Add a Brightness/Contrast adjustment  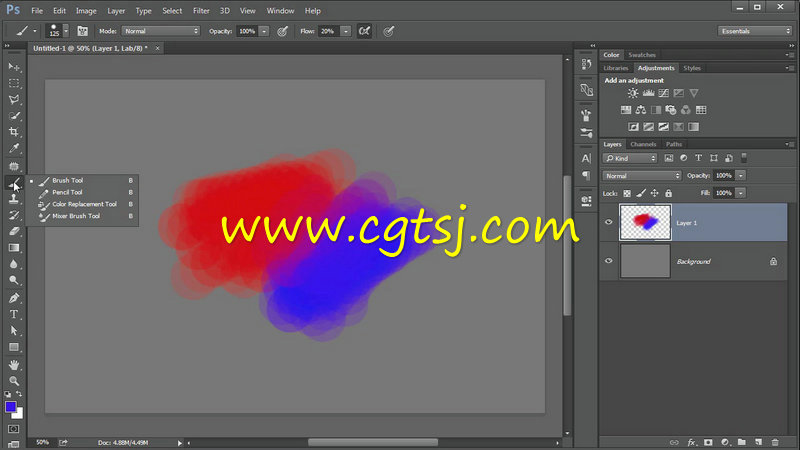(x=633, y=93)
